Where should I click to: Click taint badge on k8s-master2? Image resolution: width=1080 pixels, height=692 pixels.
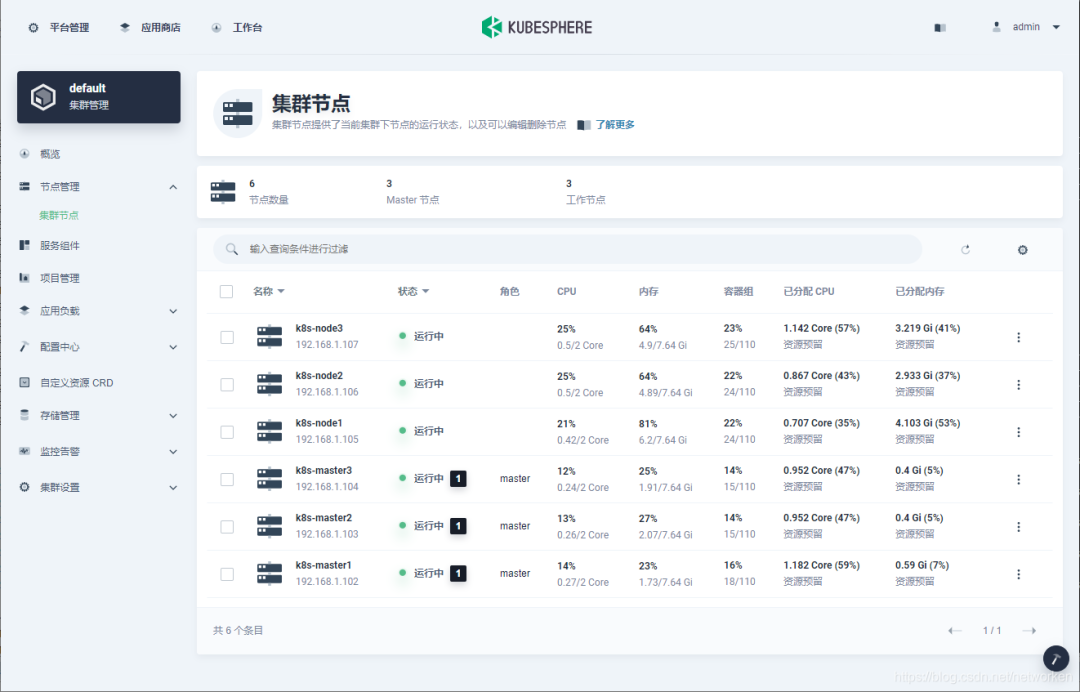coord(458,526)
